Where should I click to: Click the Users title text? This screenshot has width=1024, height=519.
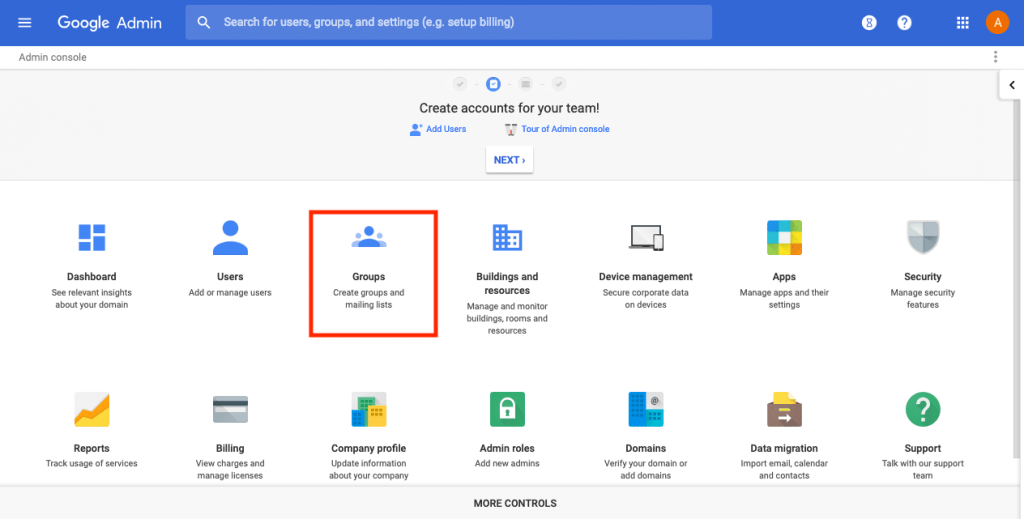click(x=230, y=277)
